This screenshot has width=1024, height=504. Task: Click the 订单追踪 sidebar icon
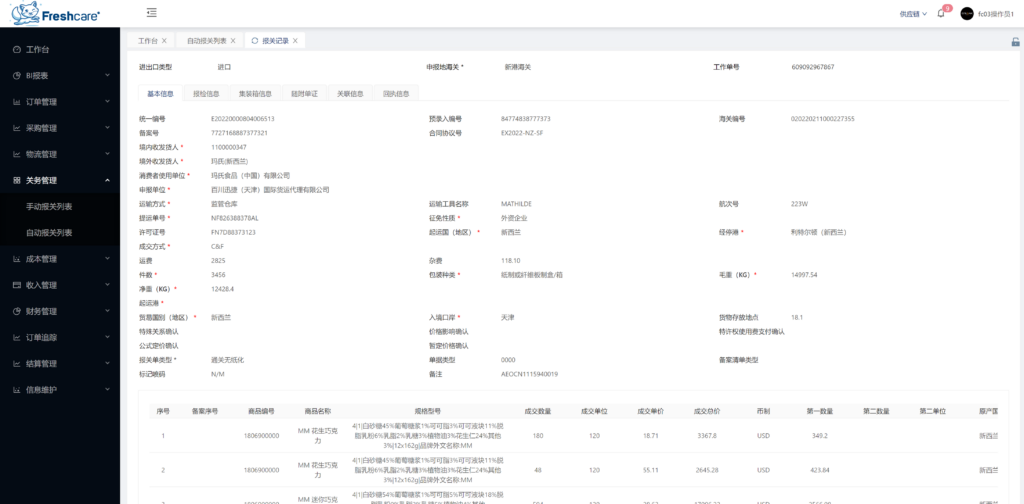tap(17, 338)
